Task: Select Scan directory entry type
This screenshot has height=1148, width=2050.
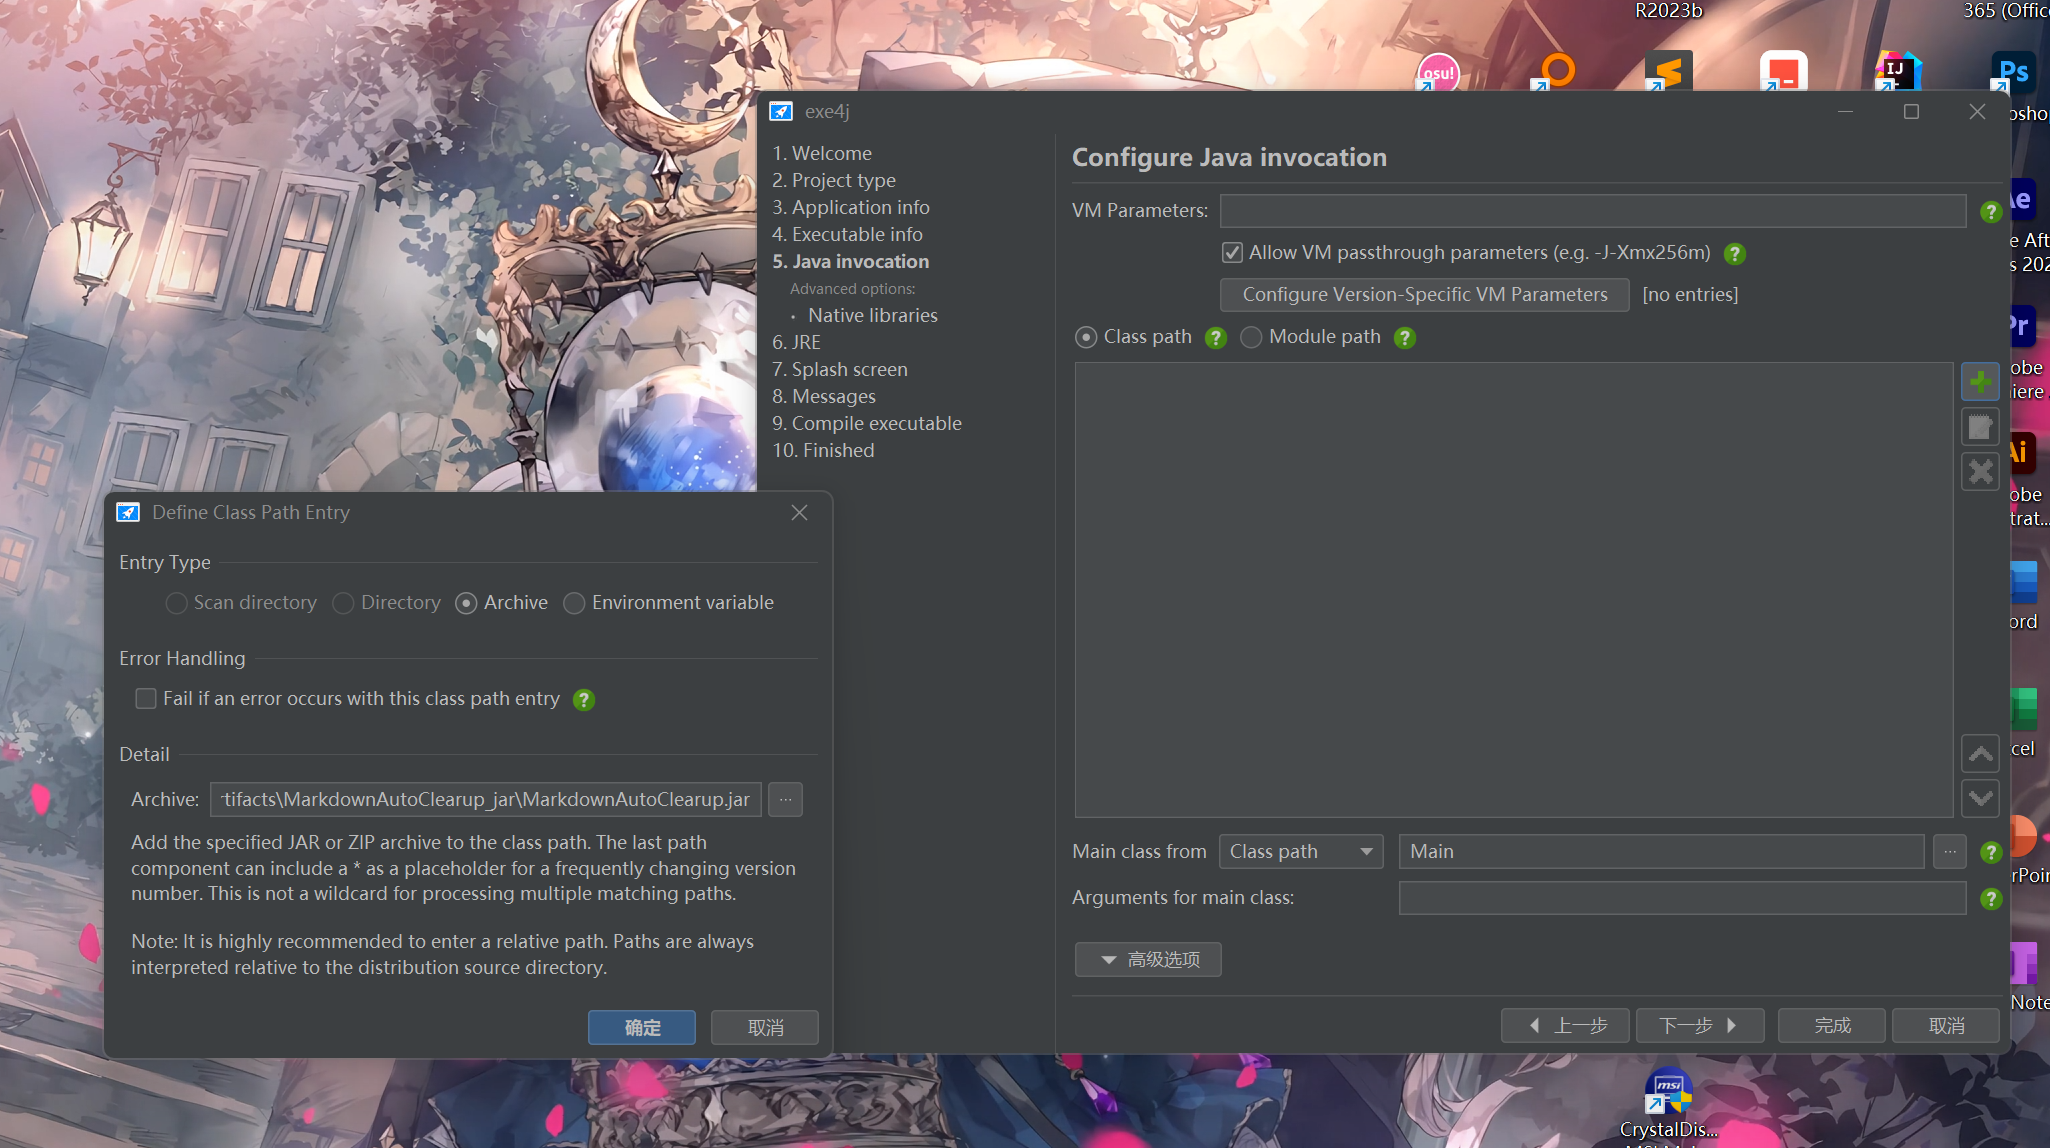Action: [241, 603]
